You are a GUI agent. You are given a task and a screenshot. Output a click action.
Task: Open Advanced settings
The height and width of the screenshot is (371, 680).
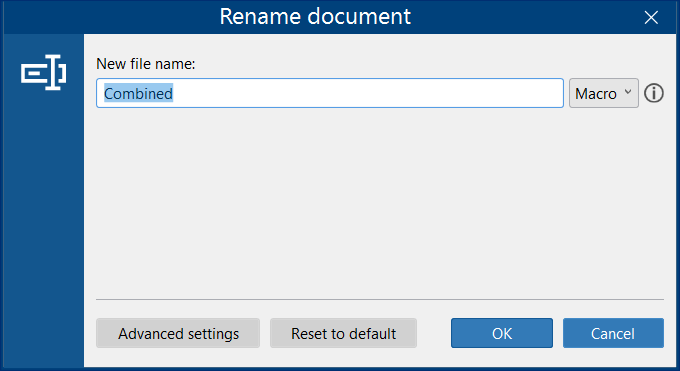[x=178, y=333]
